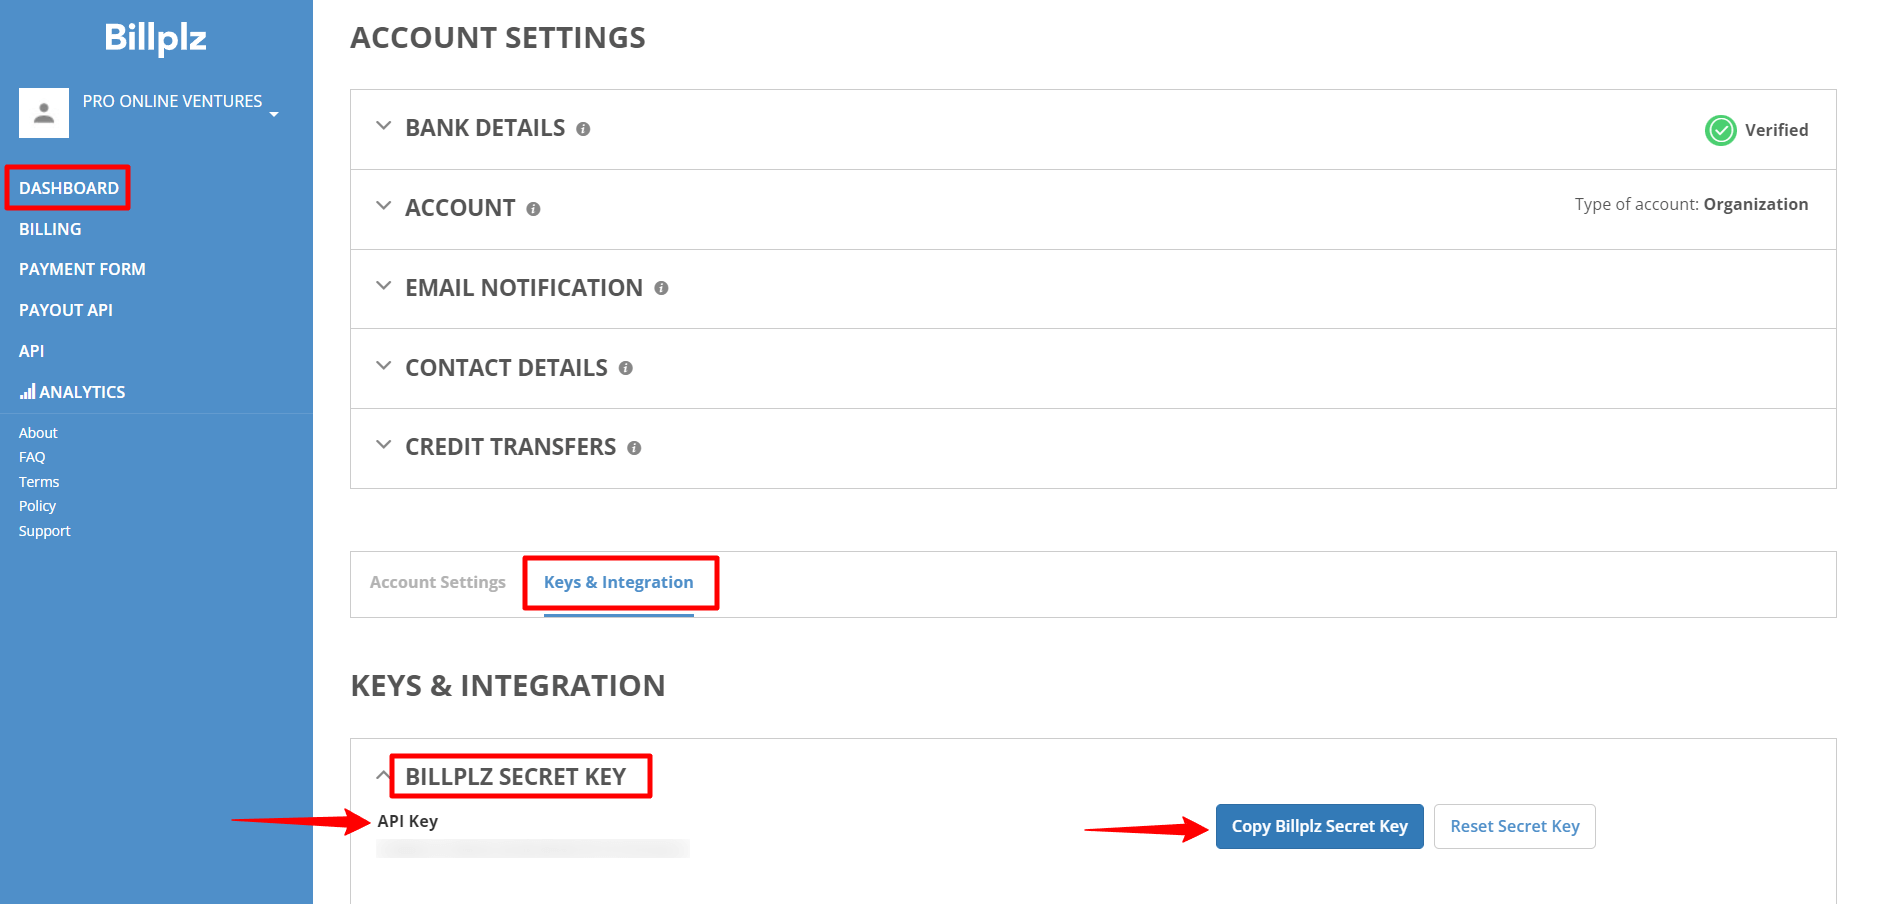Select the Keys & Integration tab

tap(619, 581)
